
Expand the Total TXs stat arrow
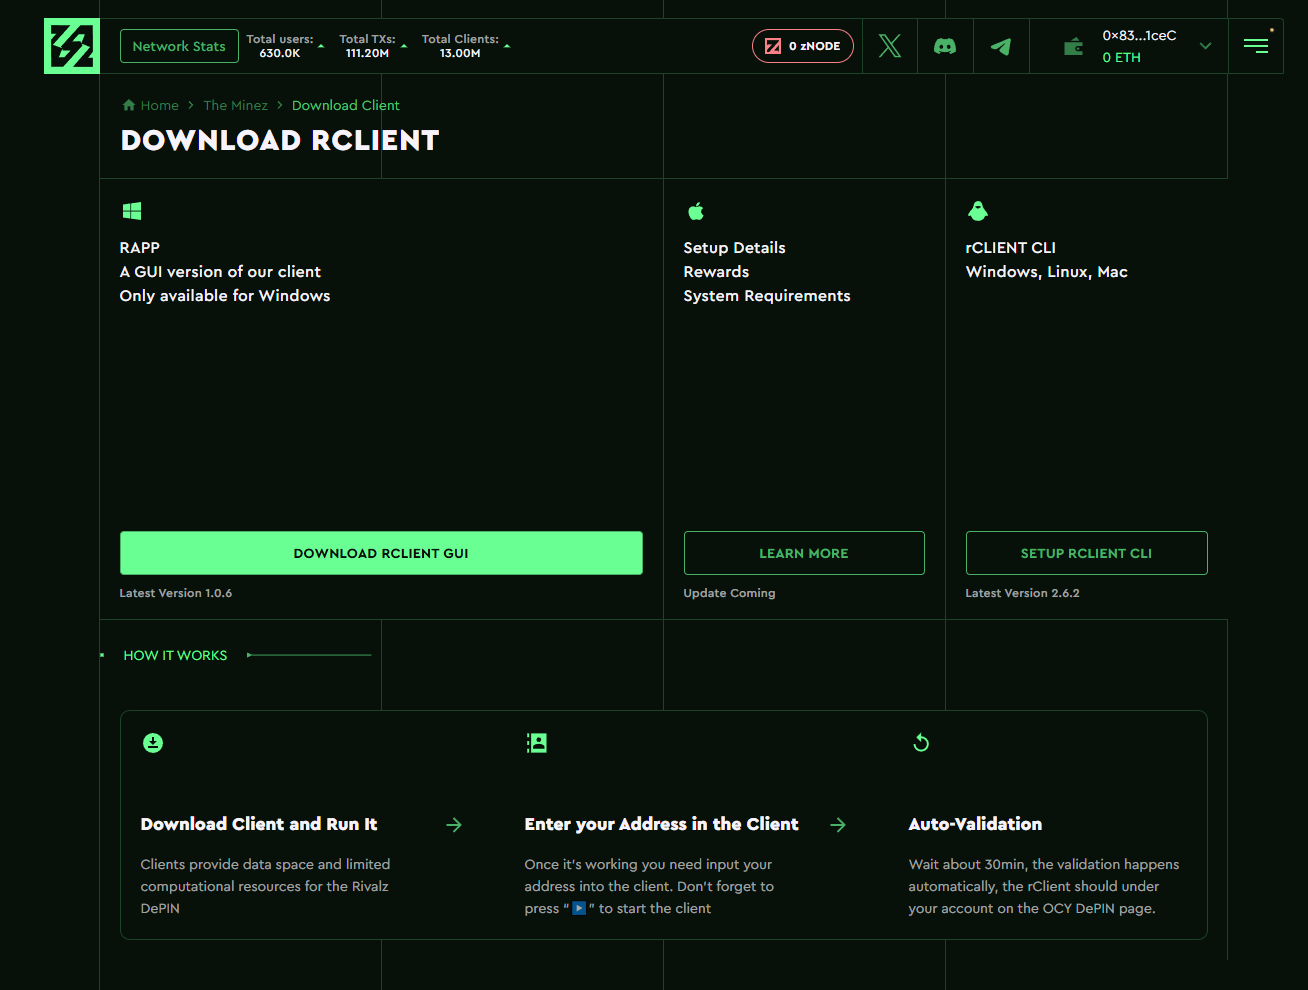[x=403, y=46]
